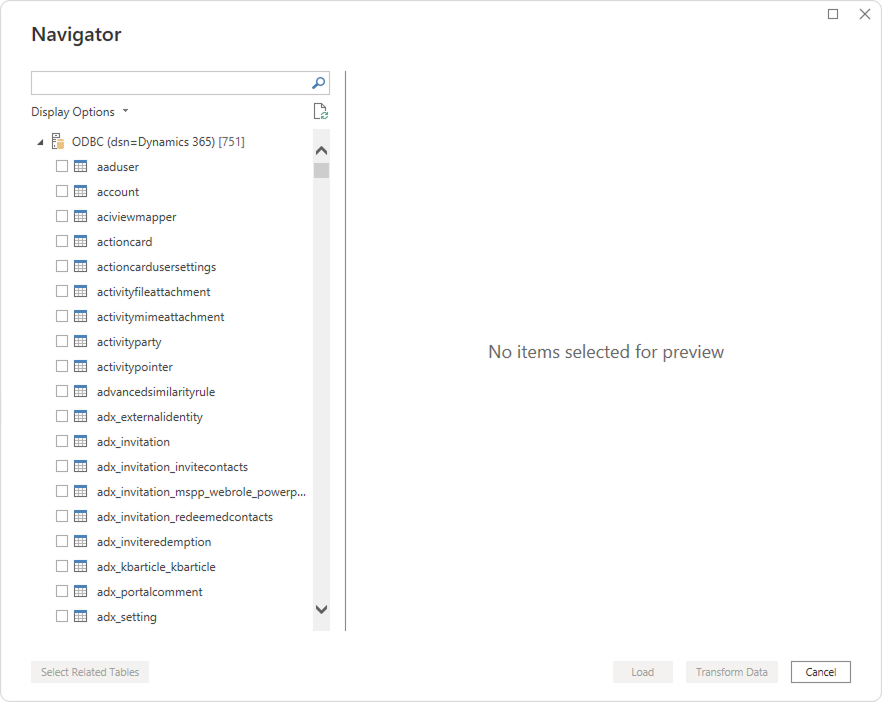882x702 pixels.
Task: Tick the adx_portalcomment checkbox
Action: (x=62, y=592)
